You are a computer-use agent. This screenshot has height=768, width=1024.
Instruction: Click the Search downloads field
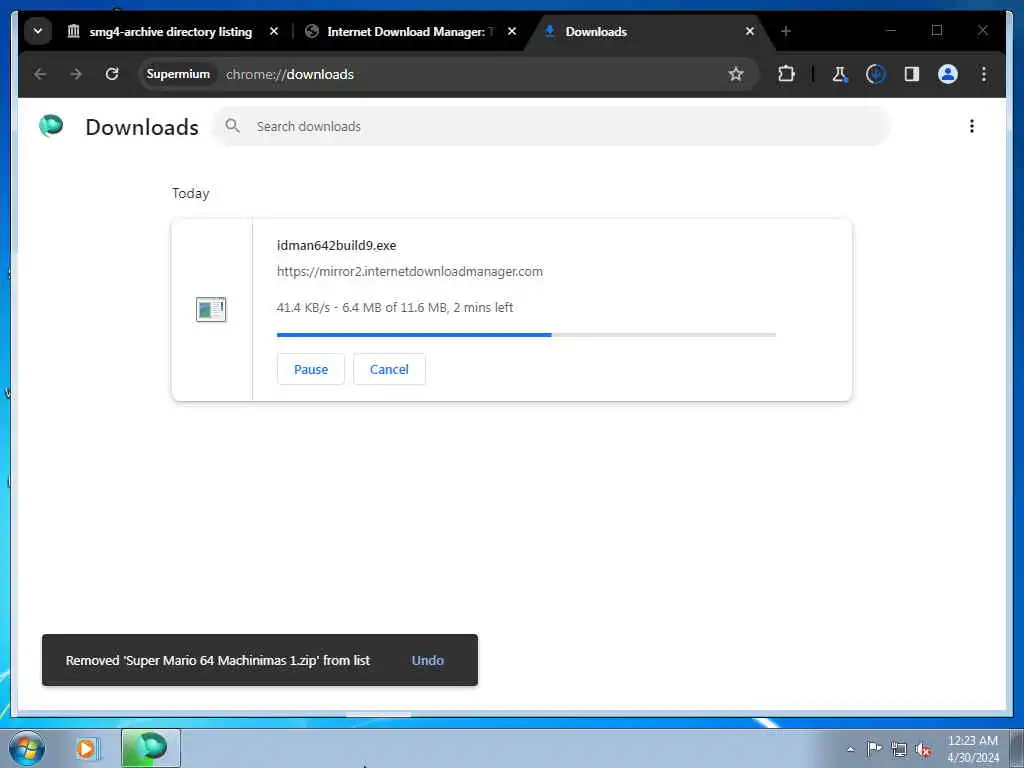(551, 127)
